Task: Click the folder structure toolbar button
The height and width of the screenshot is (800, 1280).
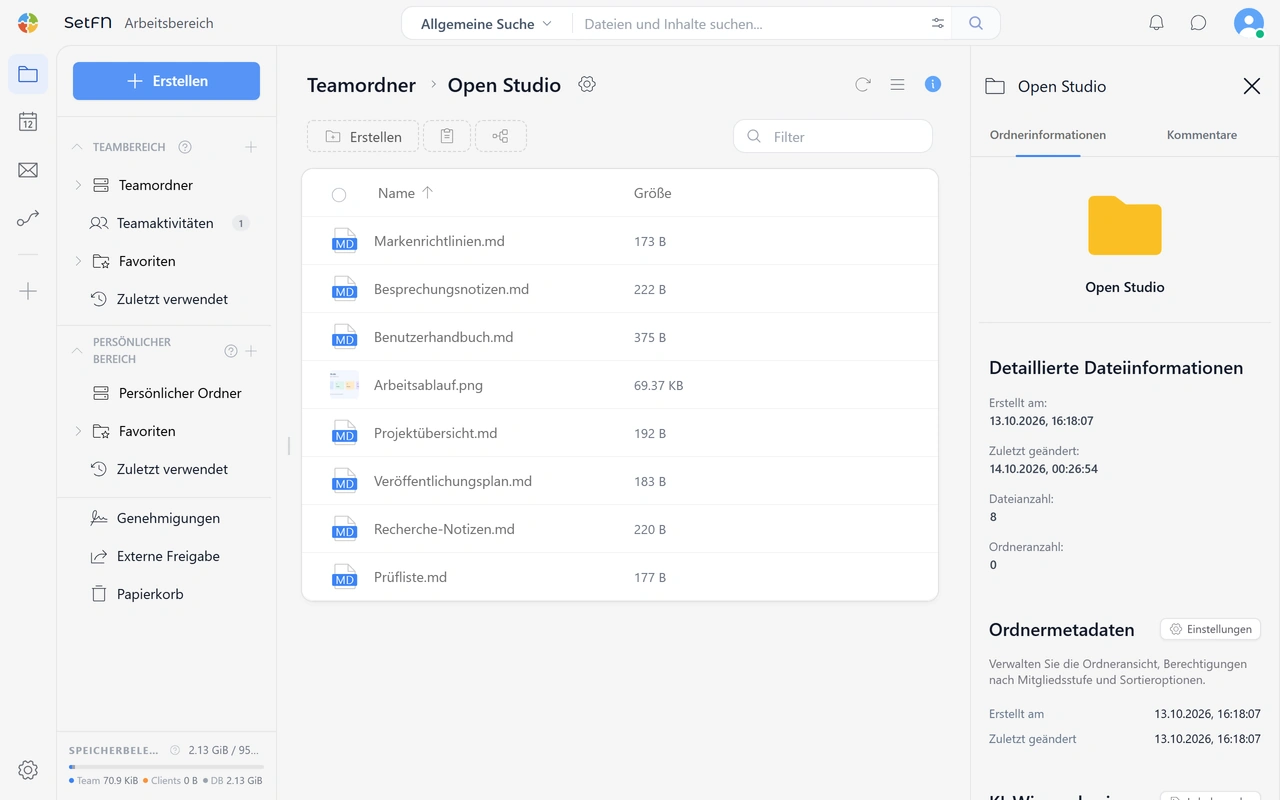Action: coord(501,136)
